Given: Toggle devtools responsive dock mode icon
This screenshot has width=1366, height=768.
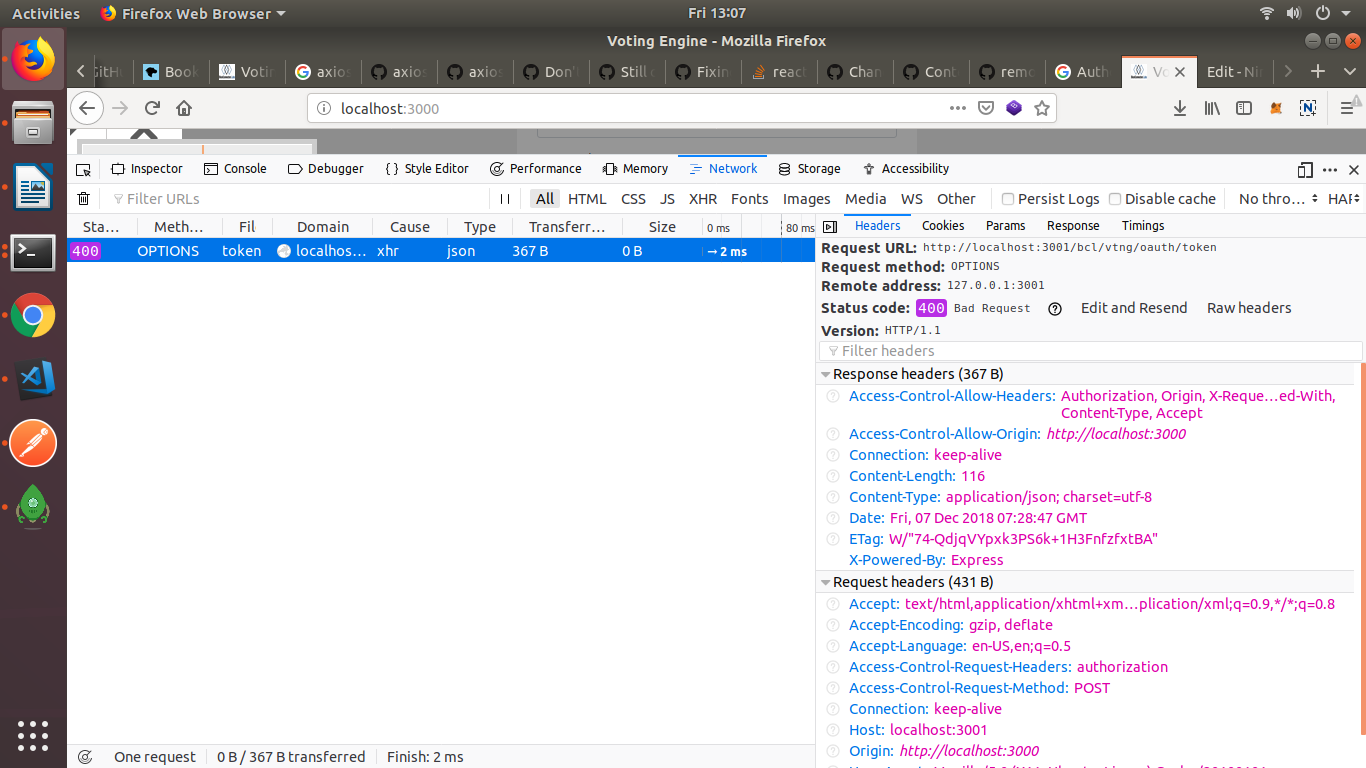Looking at the screenshot, I should tap(1305, 169).
